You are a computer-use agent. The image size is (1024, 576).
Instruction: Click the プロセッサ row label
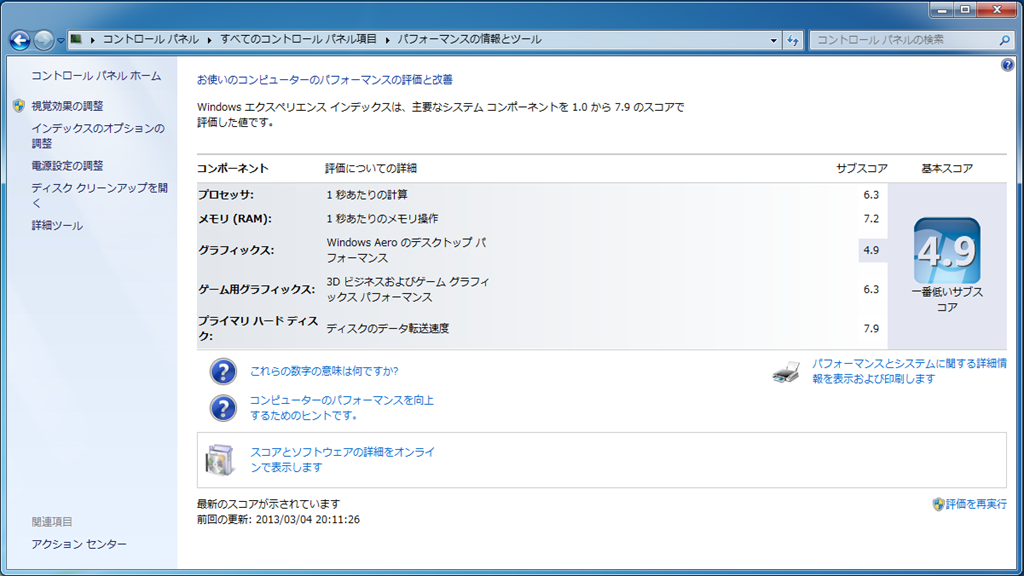point(226,195)
